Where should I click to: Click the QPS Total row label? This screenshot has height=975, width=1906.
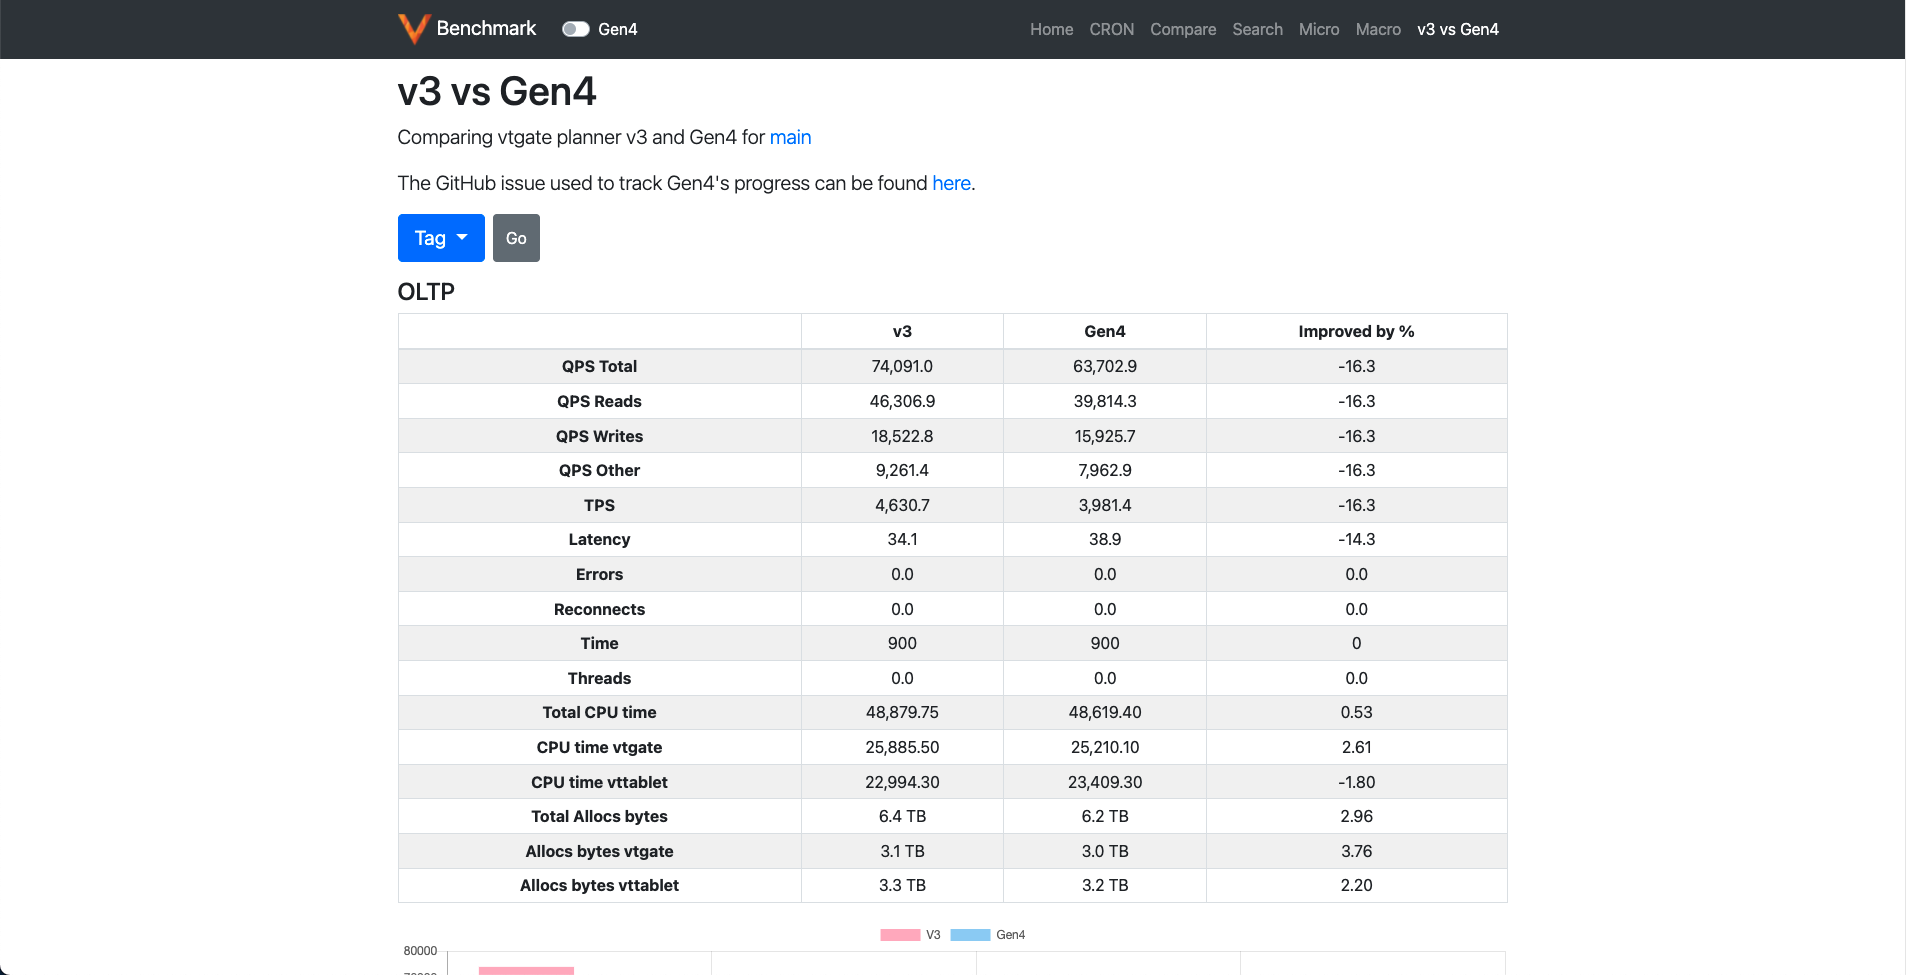coord(599,366)
